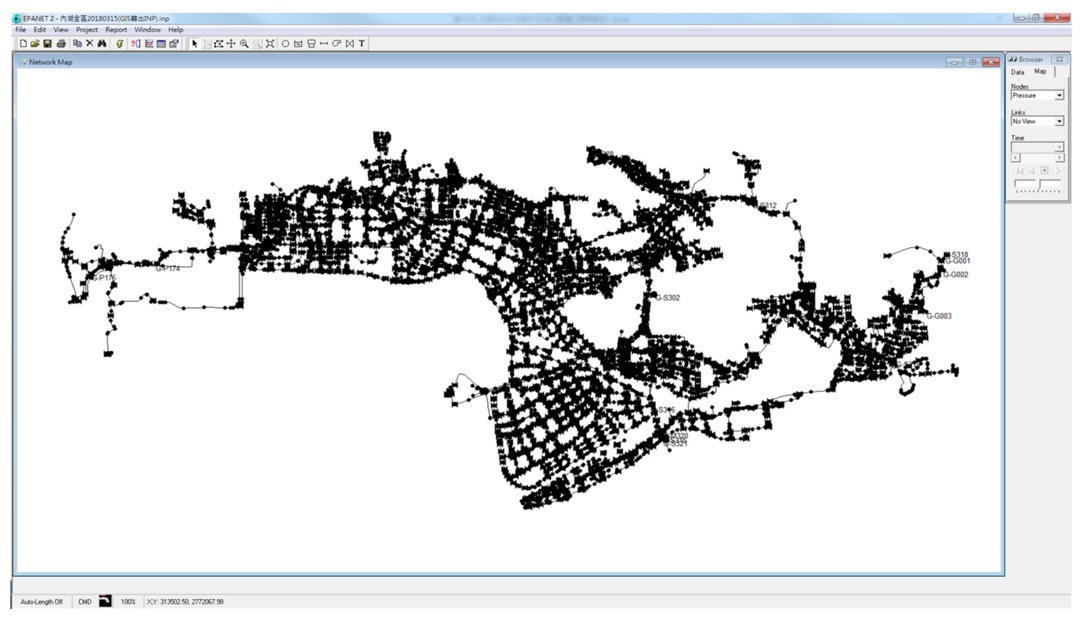Switch to the Map tab in Browser
This screenshot has width=1082, height=621.
click(x=1040, y=71)
